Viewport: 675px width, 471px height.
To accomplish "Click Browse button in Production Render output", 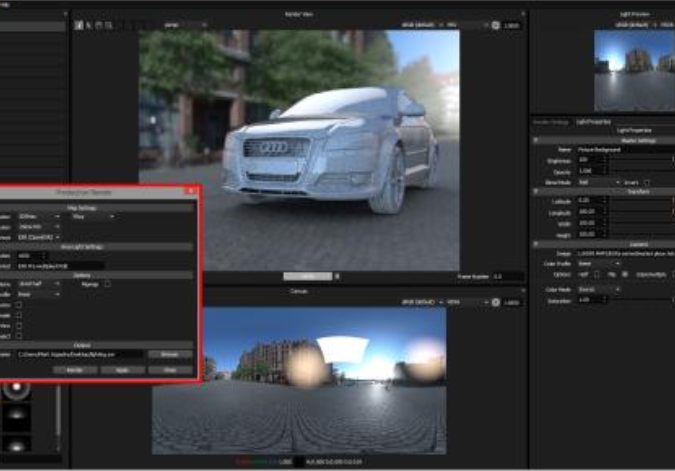I will point(170,354).
